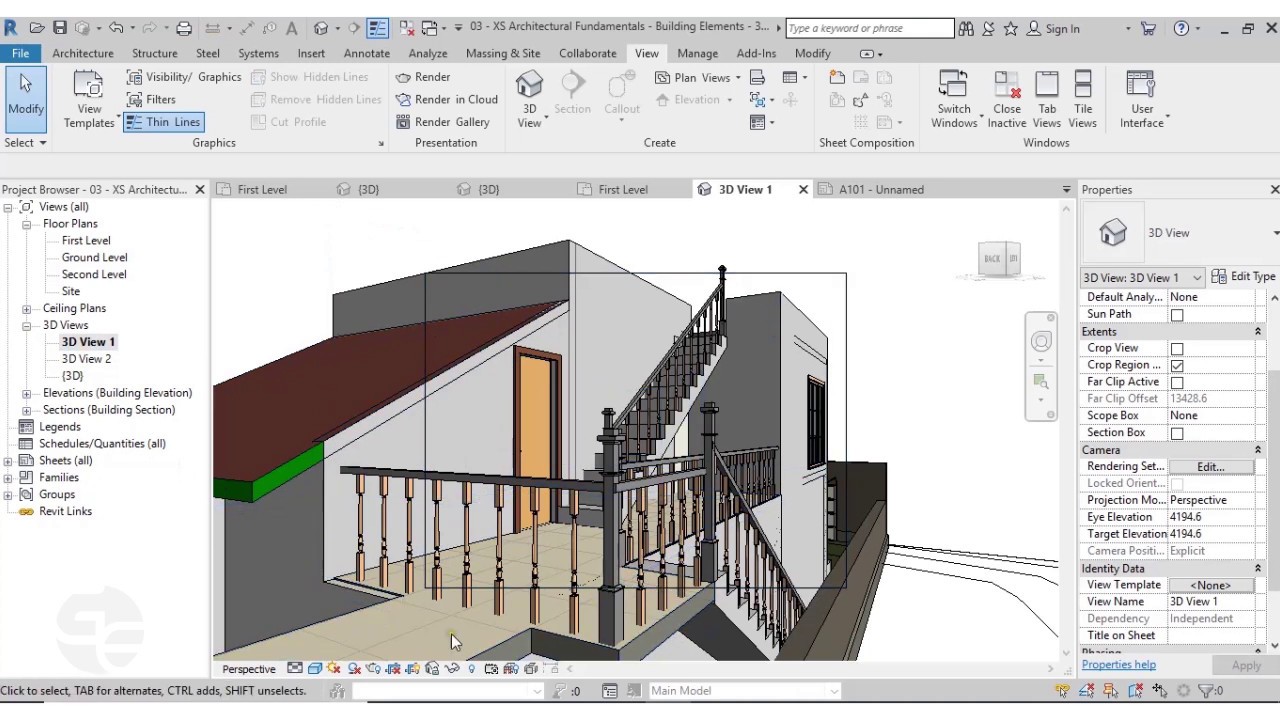Image resolution: width=1280 pixels, height=720 pixels.
Task: Switch to Architecture ribbon tab
Action: point(83,53)
